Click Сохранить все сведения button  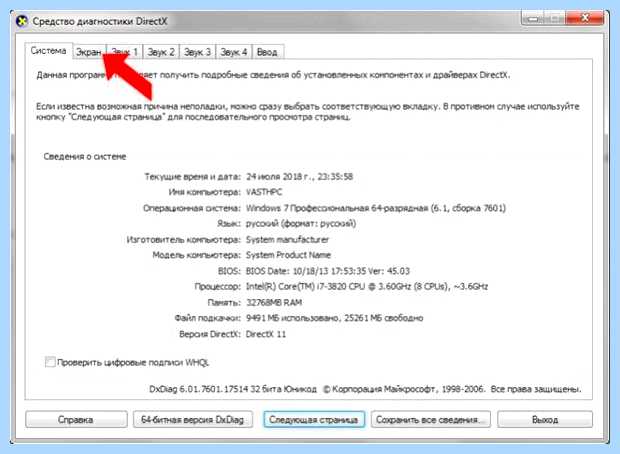point(431,419)
